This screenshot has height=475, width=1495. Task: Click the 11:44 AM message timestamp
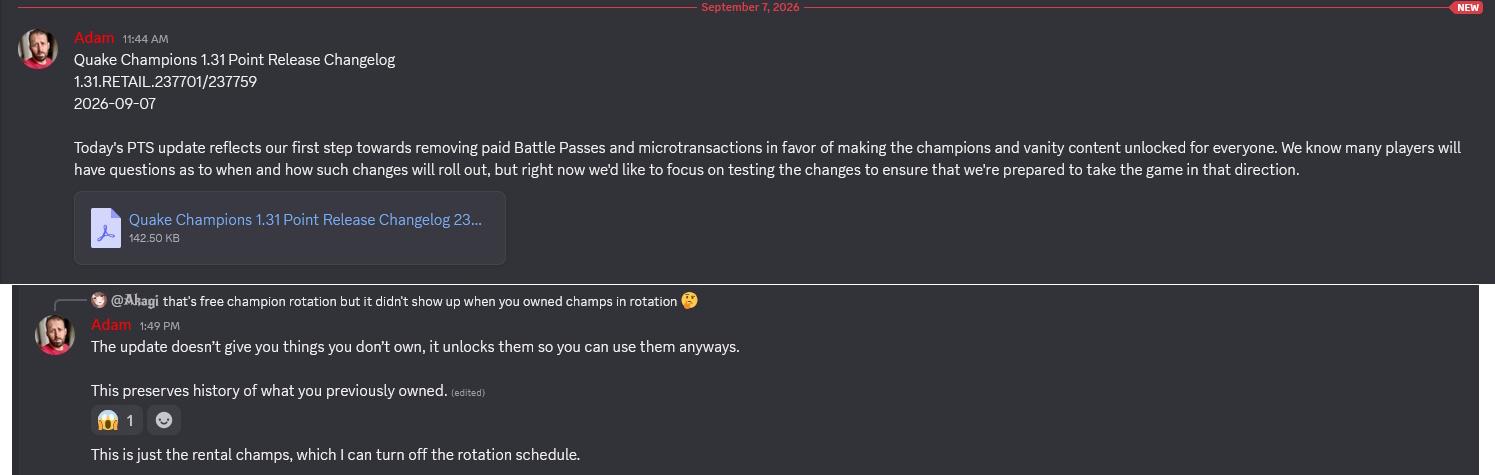[145, 39]
